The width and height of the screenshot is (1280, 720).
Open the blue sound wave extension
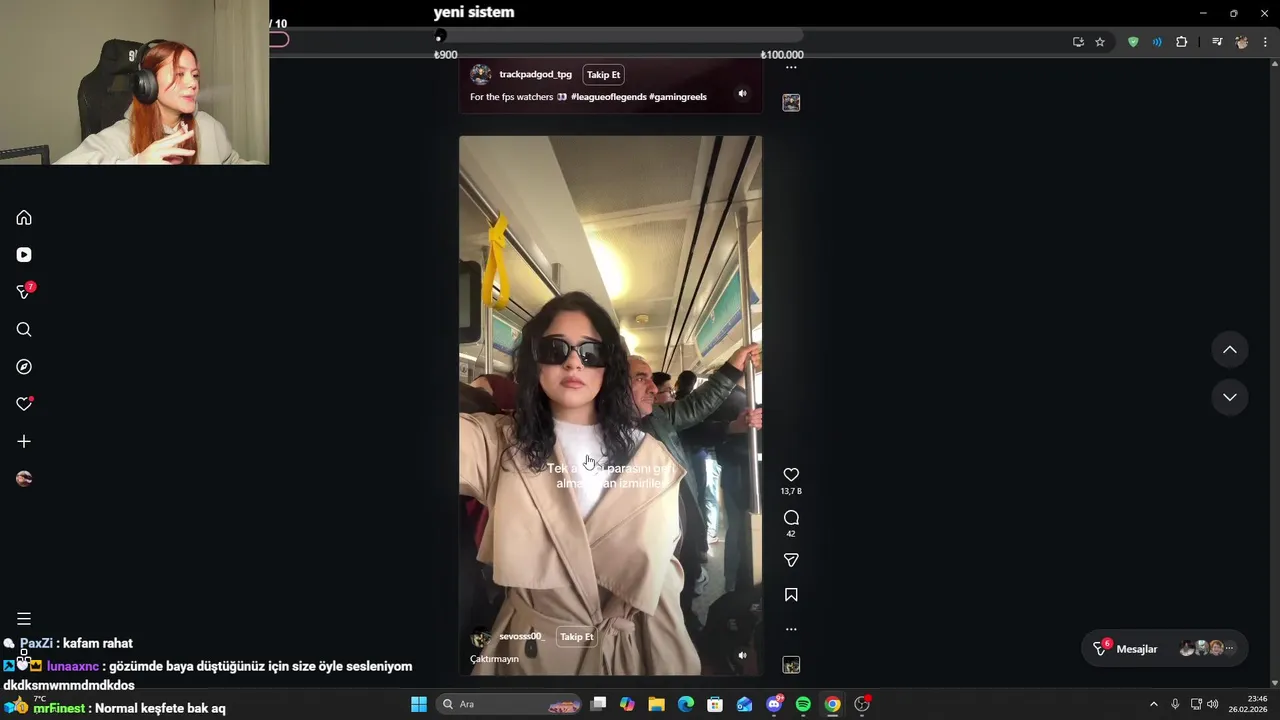pyautogui.click(x=1157, y=42)
